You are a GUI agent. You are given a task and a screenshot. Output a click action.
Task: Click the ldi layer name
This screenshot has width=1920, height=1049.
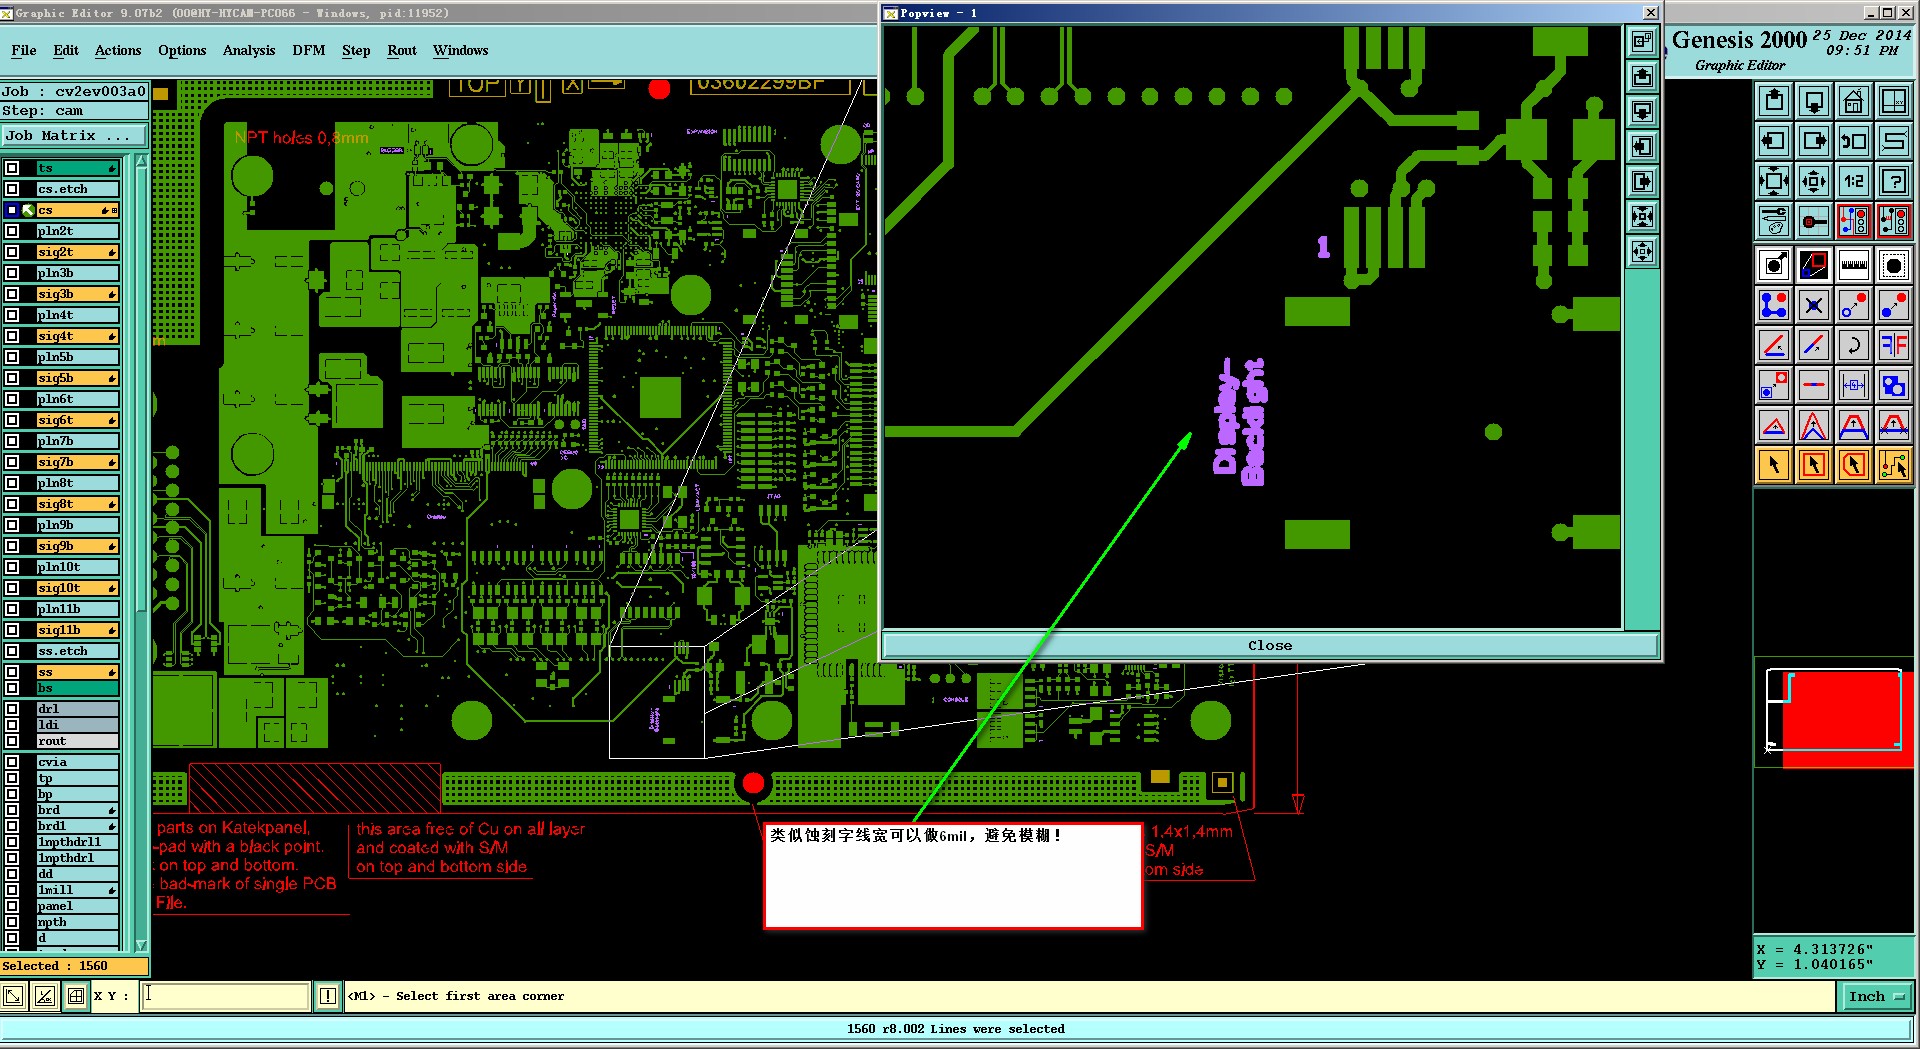click(78, 725)
